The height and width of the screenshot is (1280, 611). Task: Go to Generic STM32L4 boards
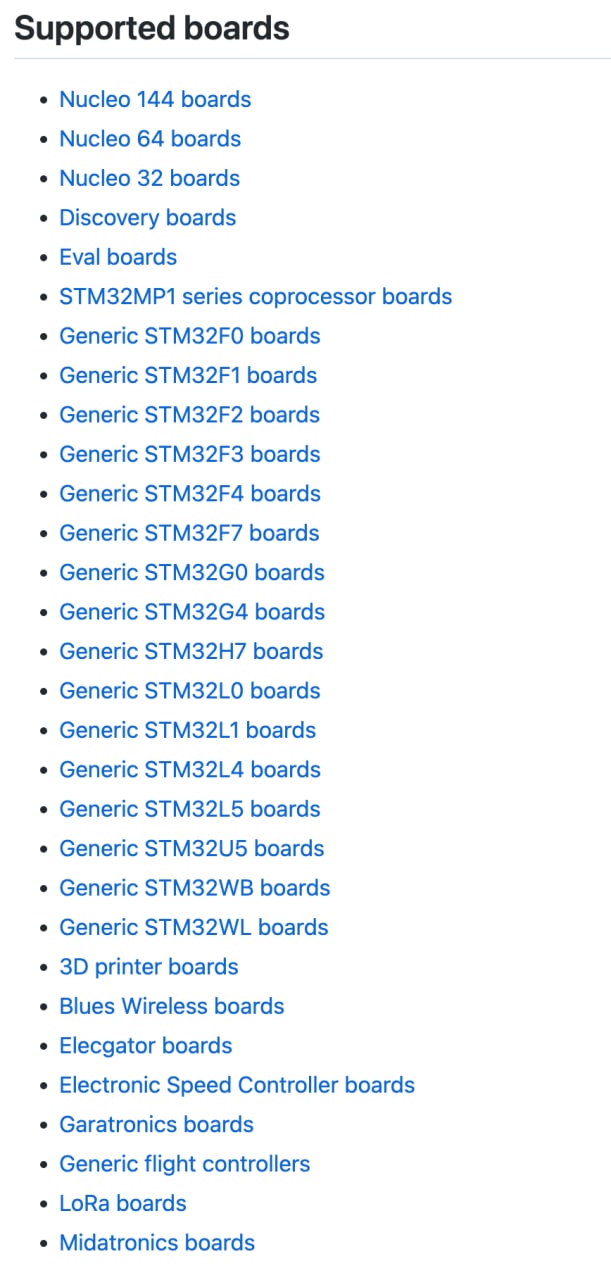[190, 770]
